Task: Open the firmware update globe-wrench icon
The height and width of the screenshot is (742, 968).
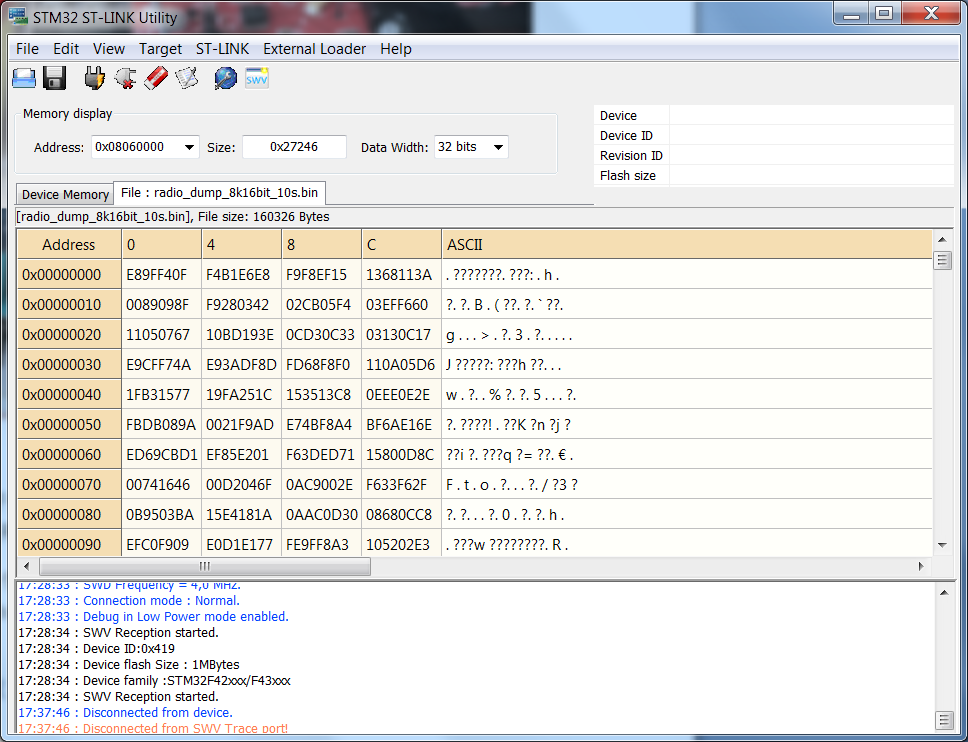Action: [x=226, y=79]
